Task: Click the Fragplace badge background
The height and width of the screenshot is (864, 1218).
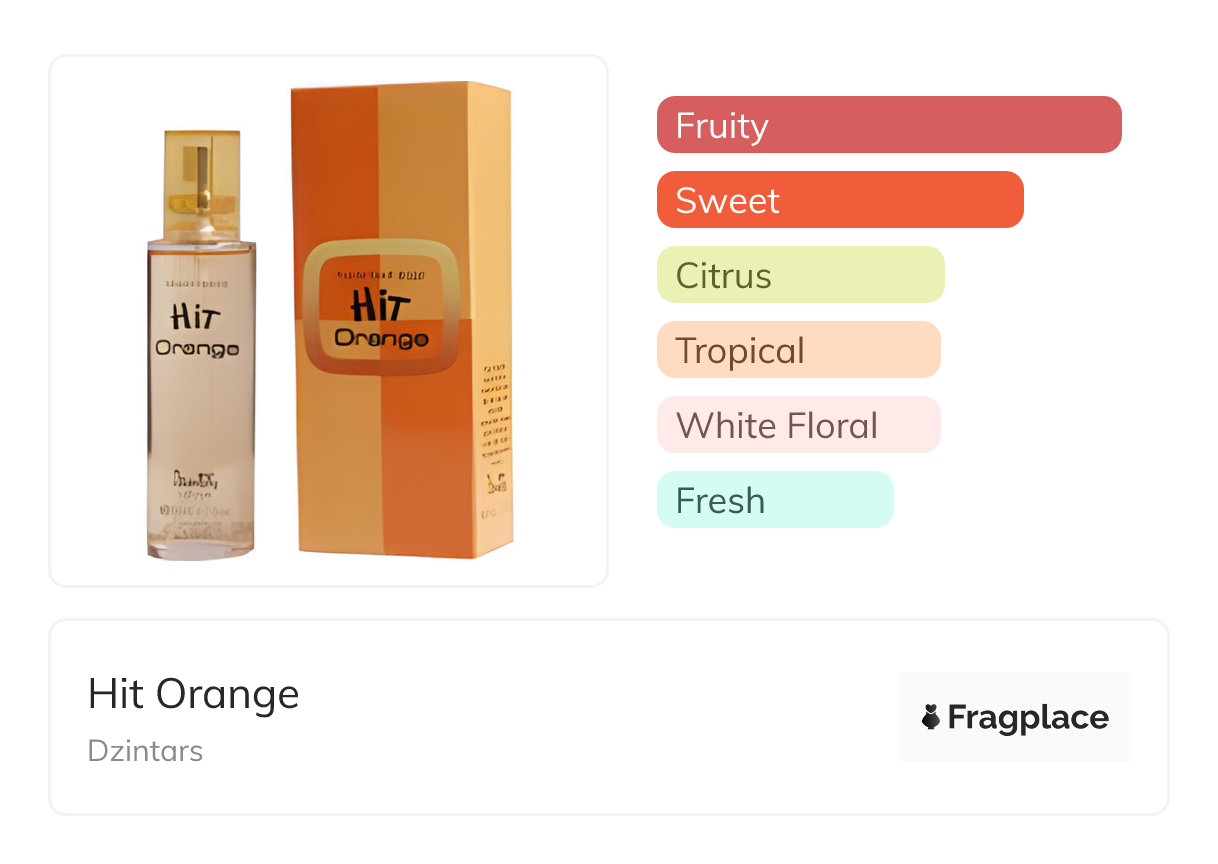Action: click(1015, 717)
